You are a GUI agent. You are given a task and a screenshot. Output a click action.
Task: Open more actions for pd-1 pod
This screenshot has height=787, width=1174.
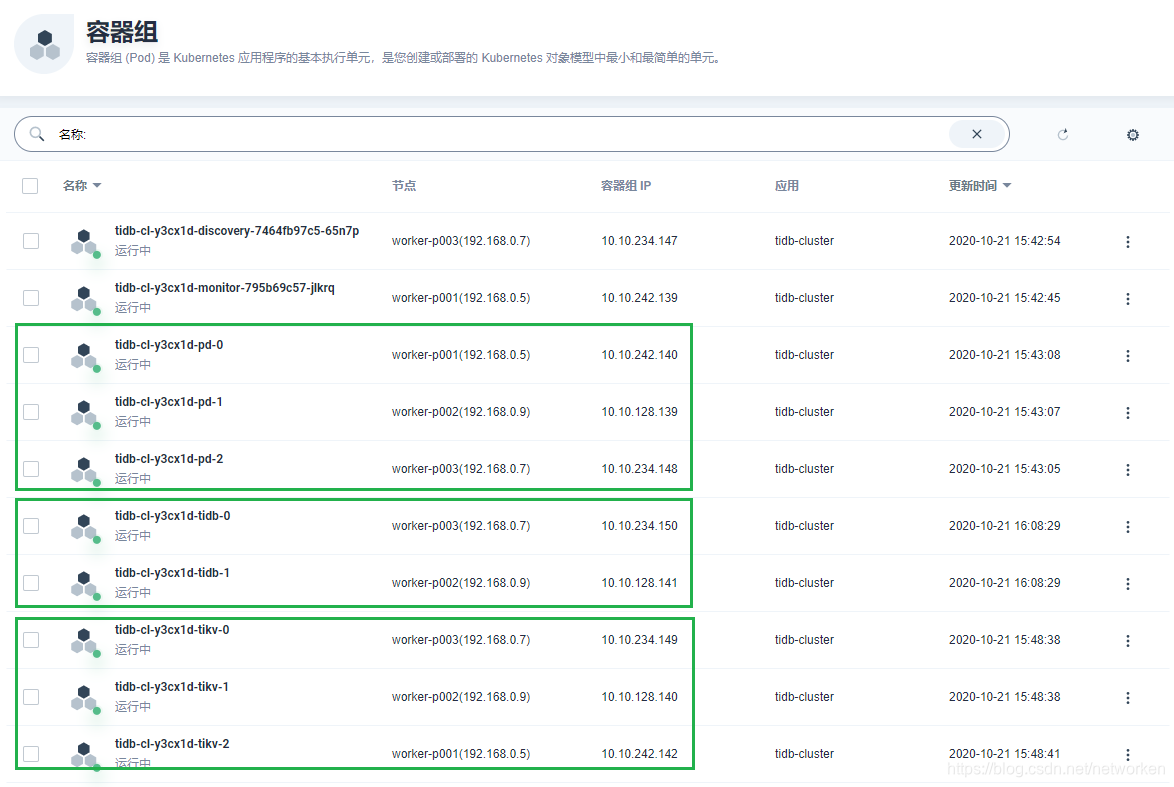1128,413
